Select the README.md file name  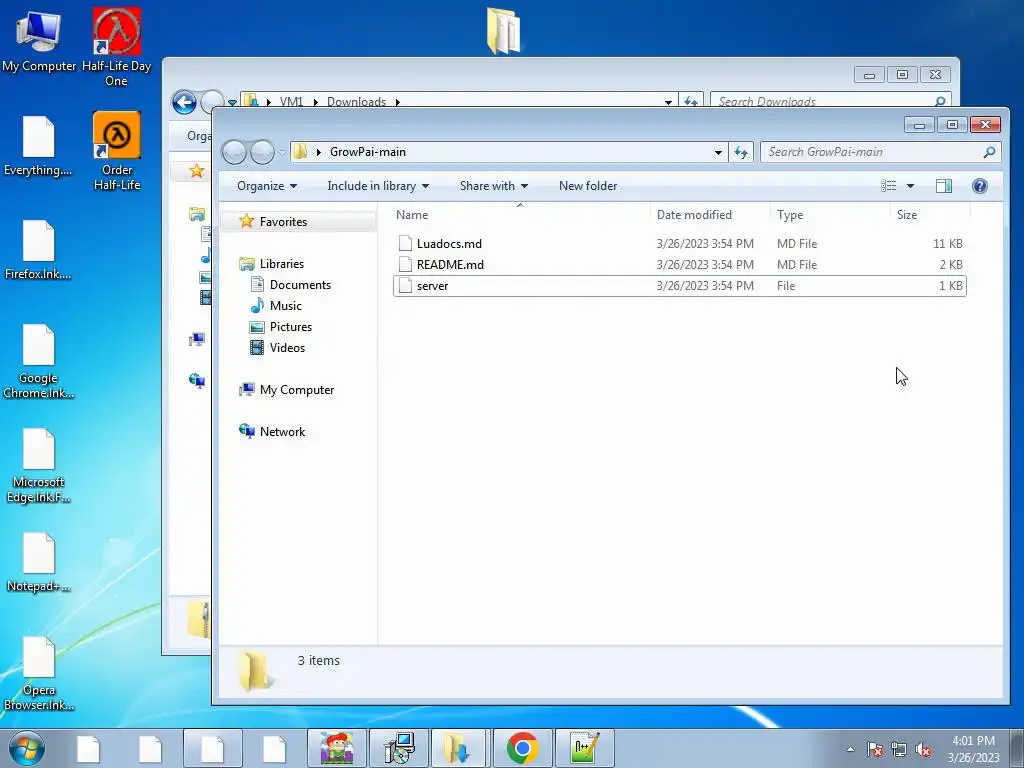tap(450, 264)
